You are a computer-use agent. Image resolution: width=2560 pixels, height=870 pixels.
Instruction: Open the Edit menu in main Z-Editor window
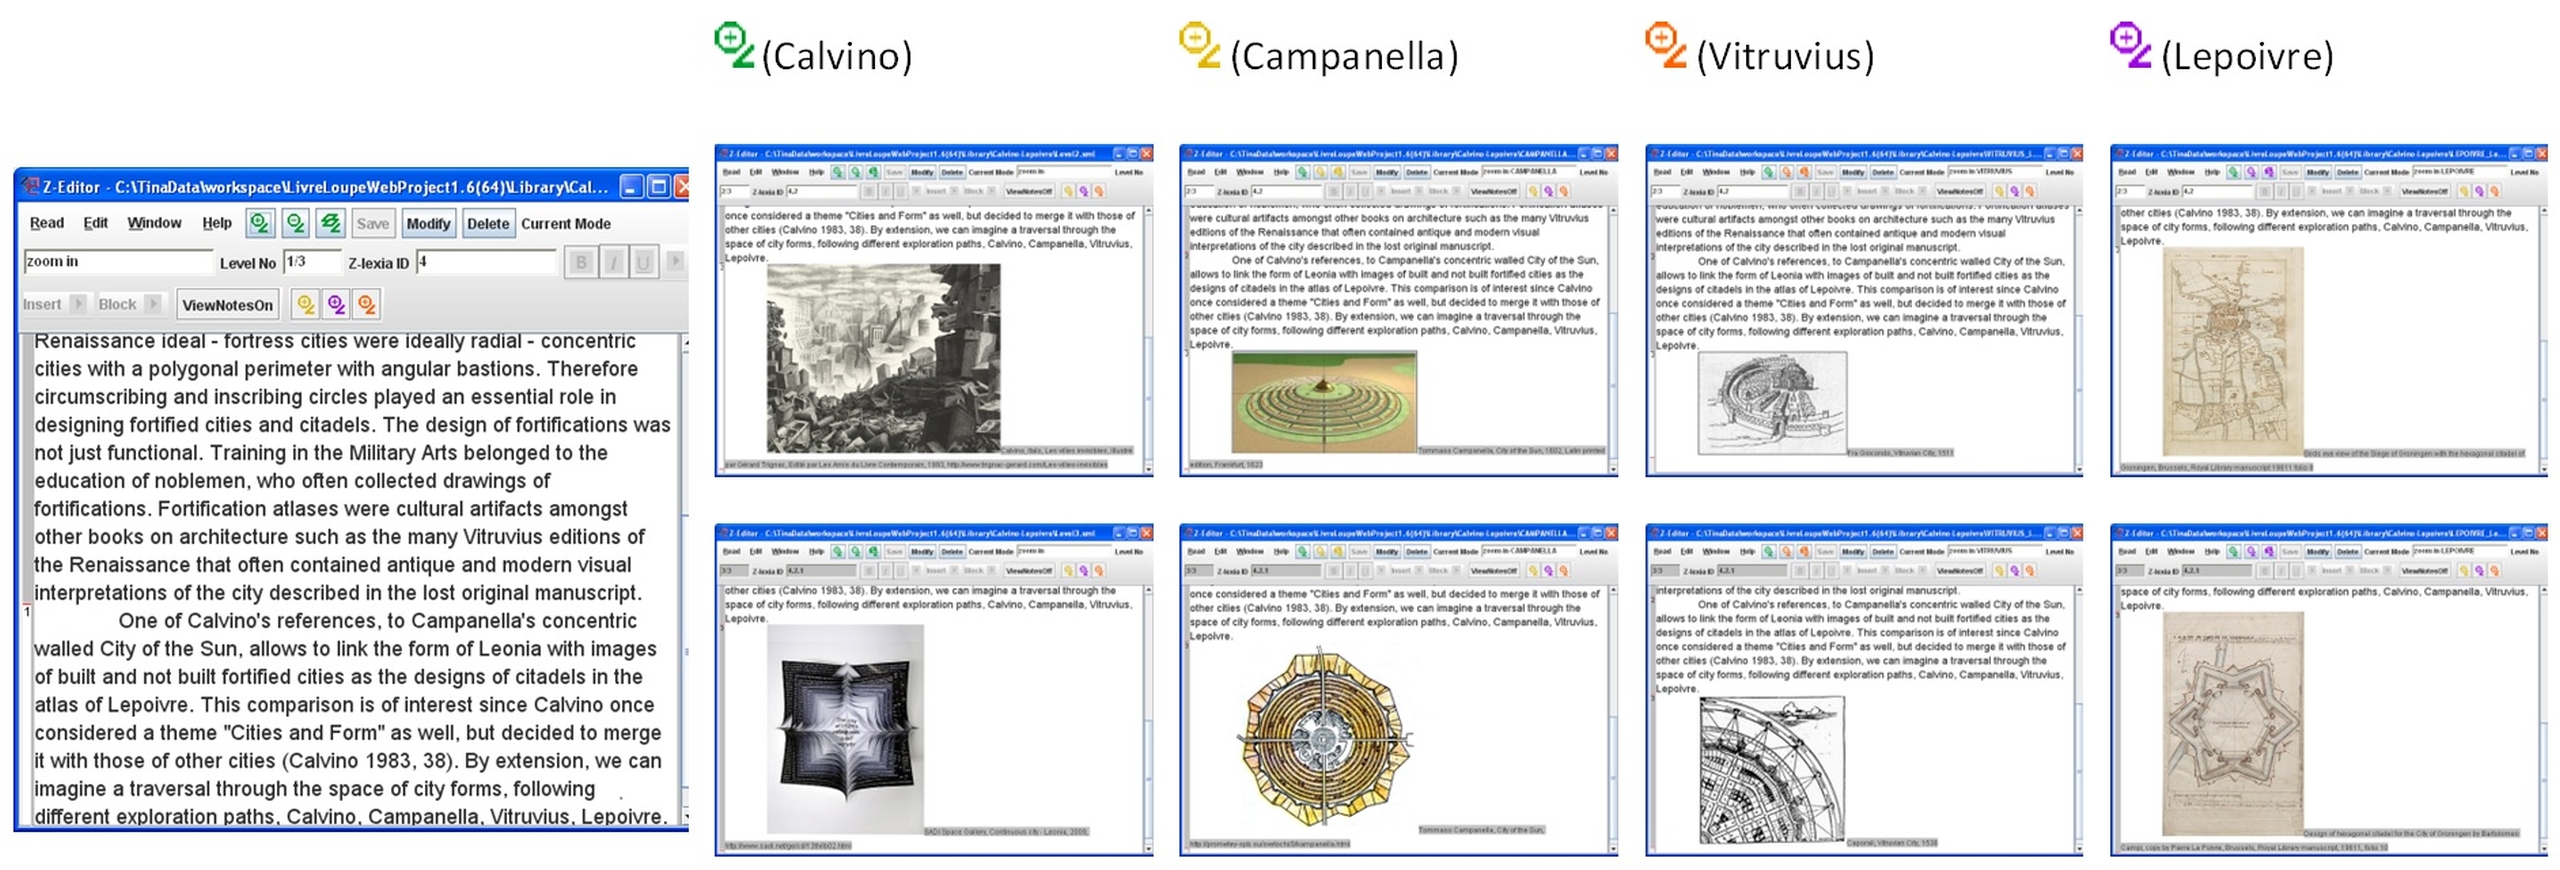[95, 223]
